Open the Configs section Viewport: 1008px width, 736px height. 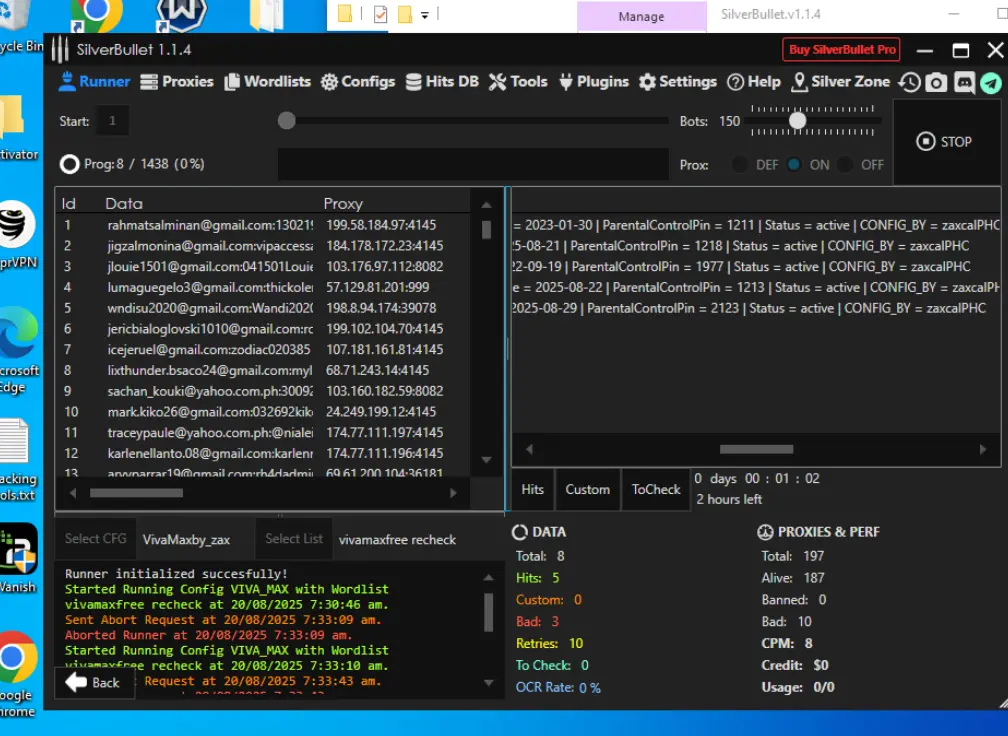(358, 82)
